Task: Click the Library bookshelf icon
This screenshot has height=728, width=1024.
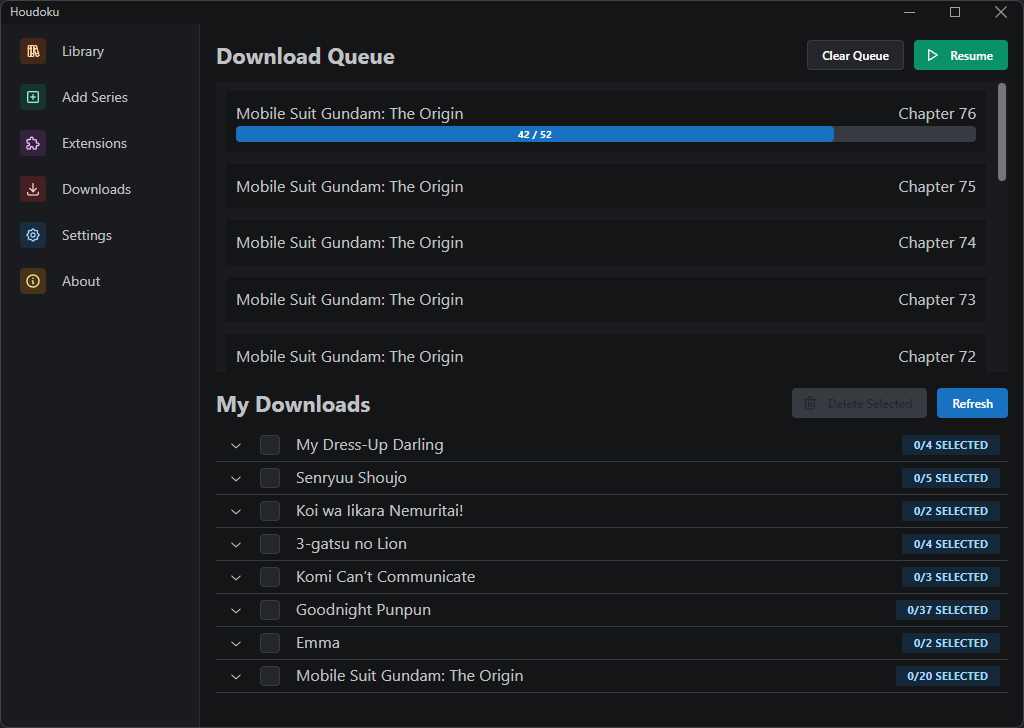Action: point(33,52)
